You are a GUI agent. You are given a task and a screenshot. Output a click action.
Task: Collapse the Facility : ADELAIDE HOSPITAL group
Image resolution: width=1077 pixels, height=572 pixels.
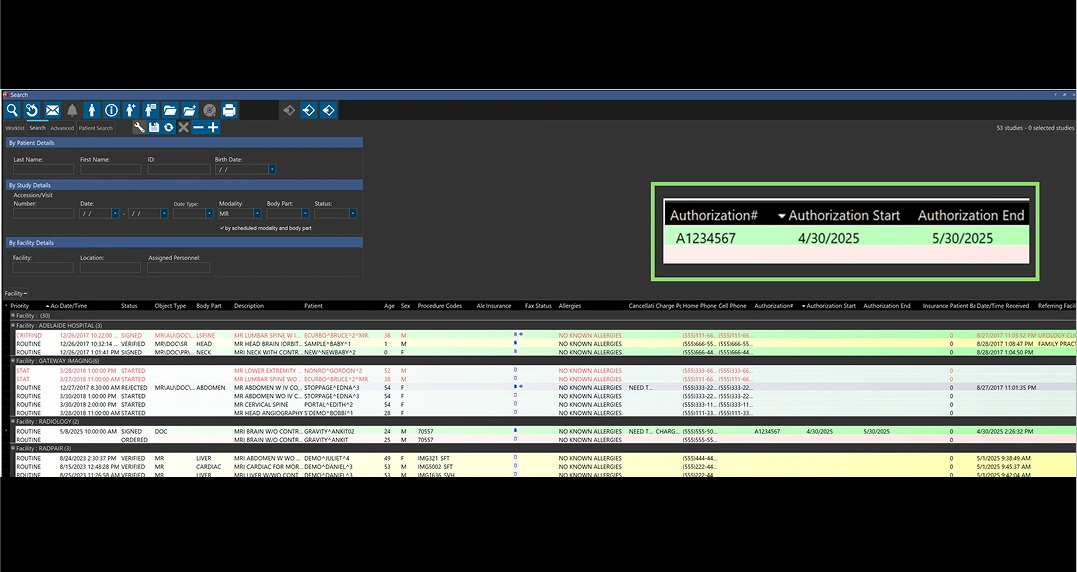[x=12, y=325]
